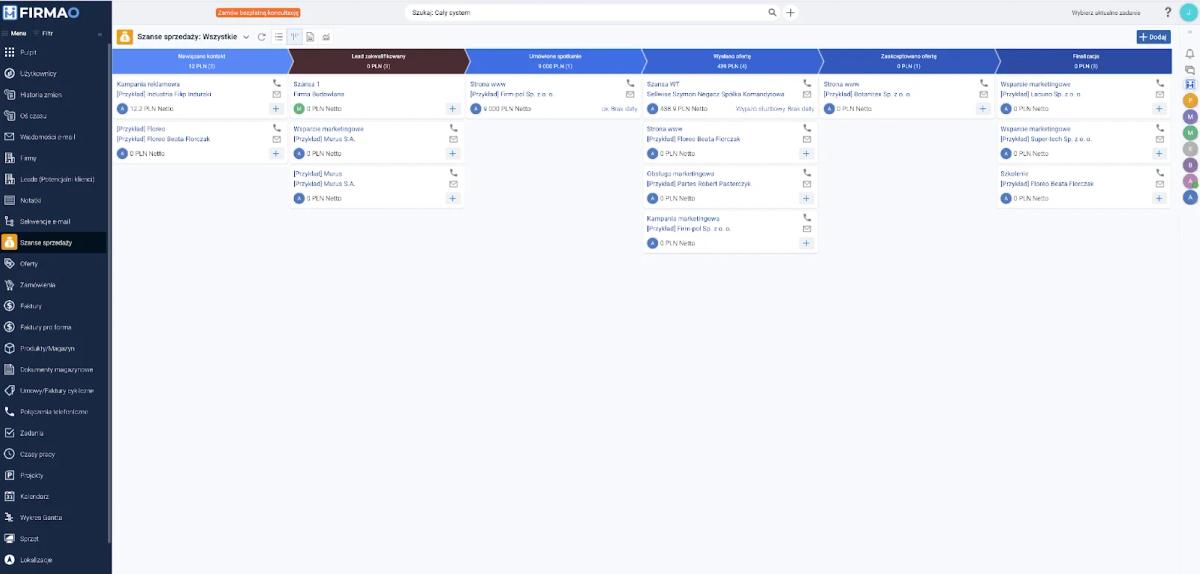
Task: Open Pulpit from the sidebar
Action: pyautogui.click(x=55, y=52)
